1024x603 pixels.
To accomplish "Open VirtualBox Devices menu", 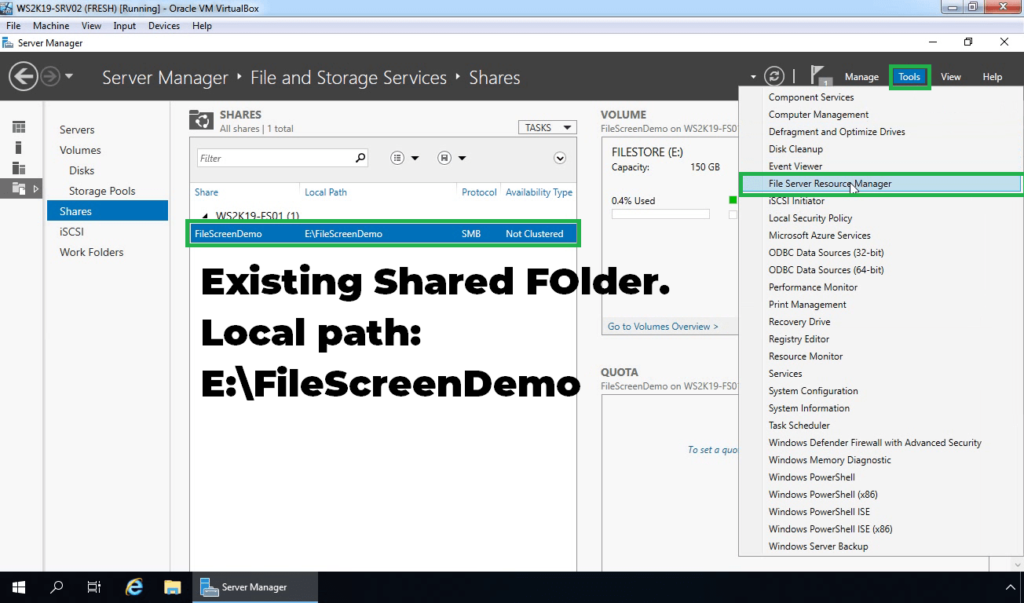I will click(164, 25).
